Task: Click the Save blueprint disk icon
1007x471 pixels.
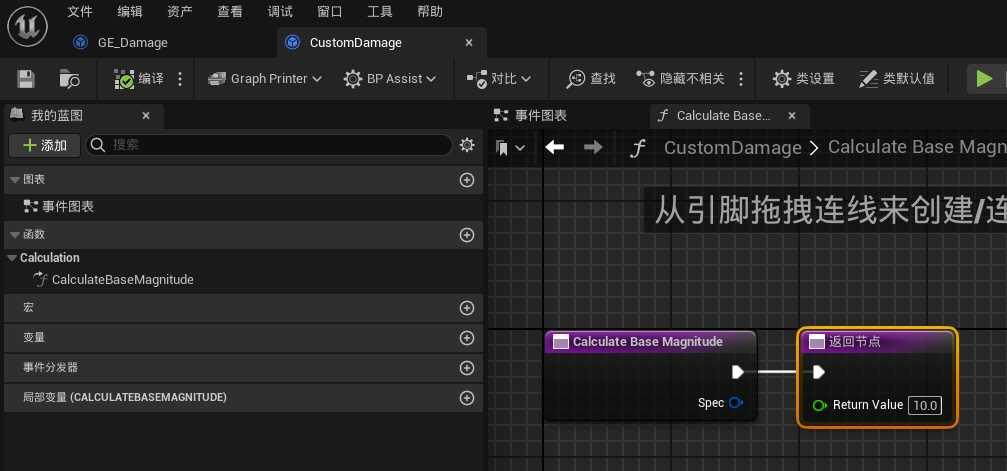Action: (27, 79)
